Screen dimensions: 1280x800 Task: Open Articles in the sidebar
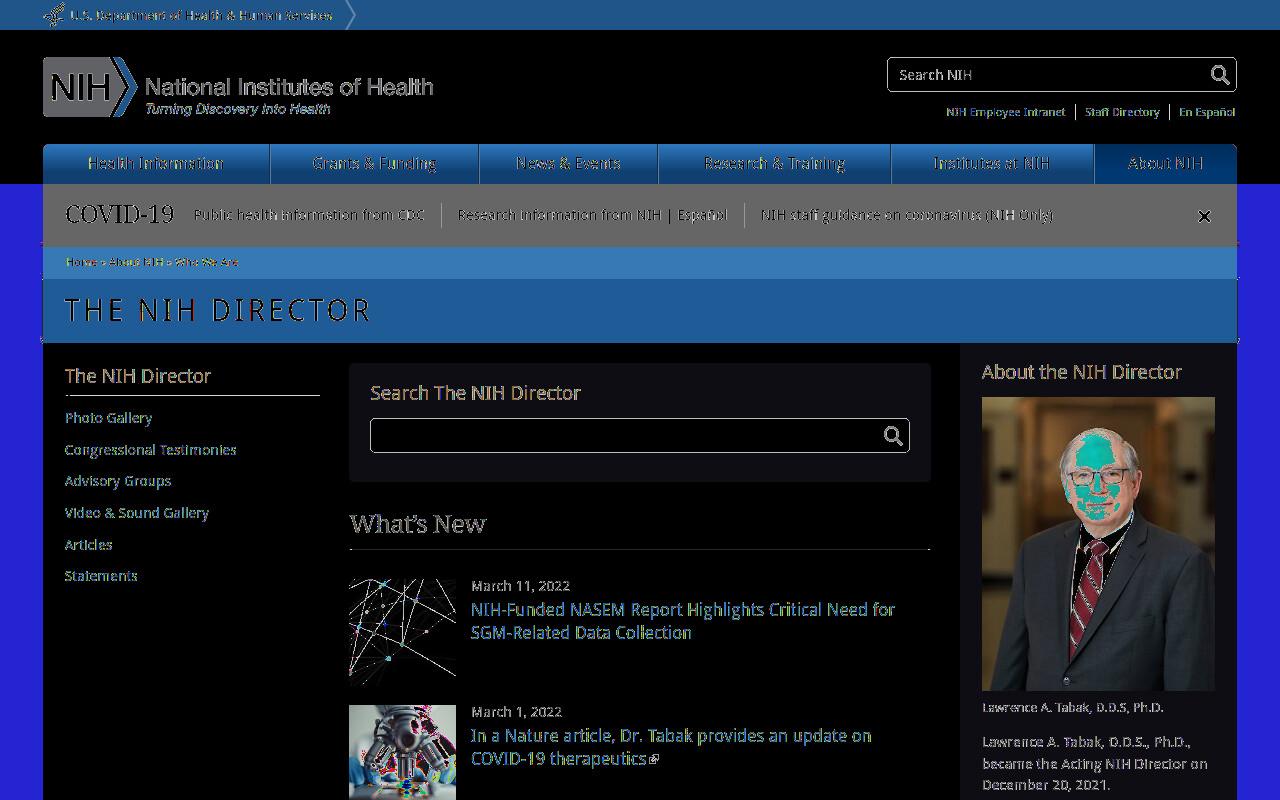[89, 545]
